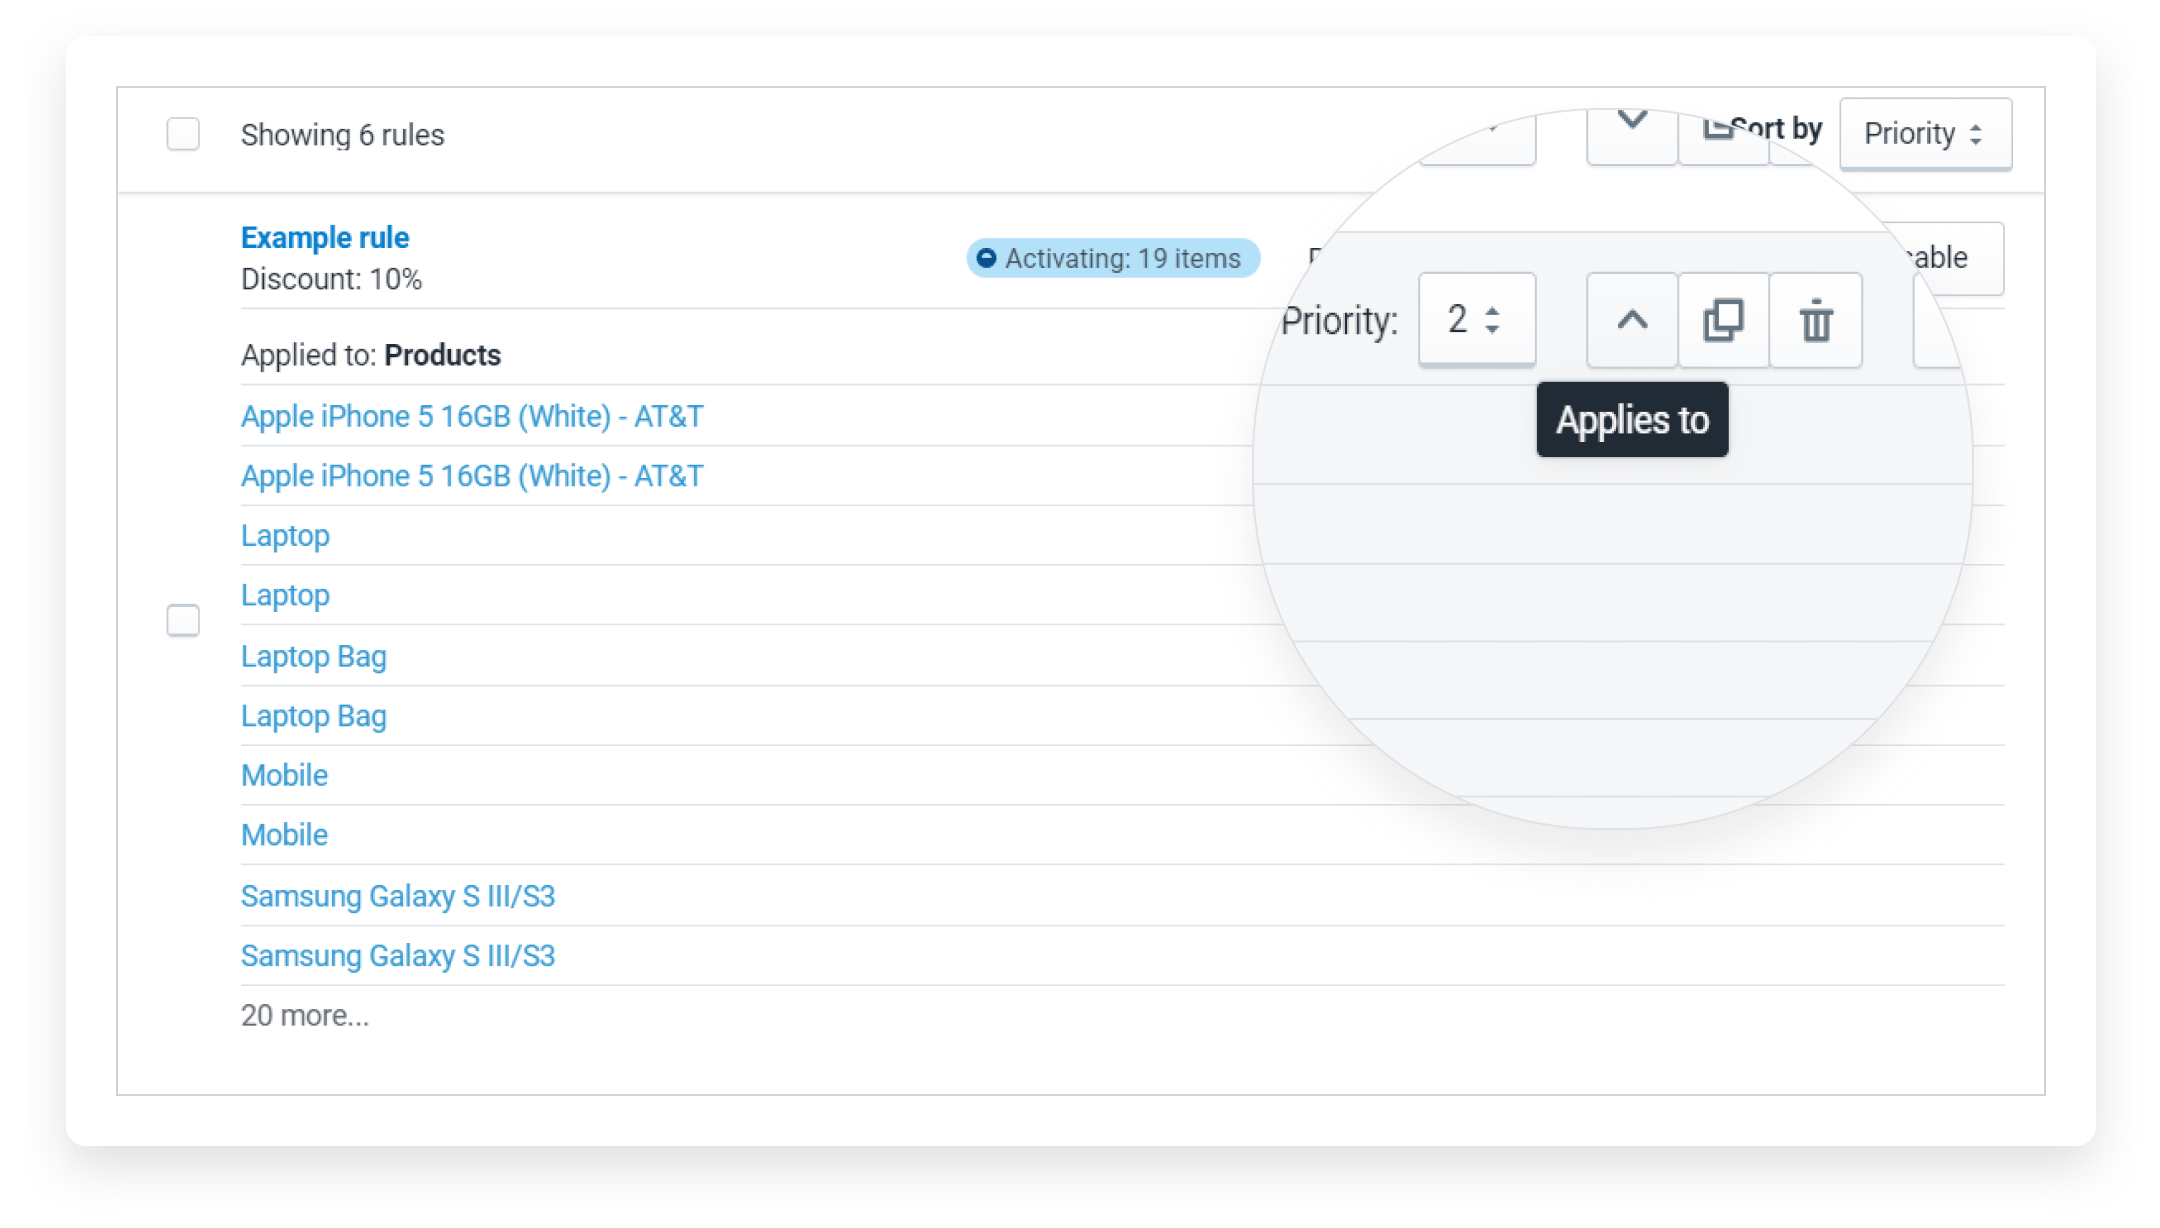2160x1228 pixels.
Task: Click the Applies to tooltip icon
Action: [1629, 319]
